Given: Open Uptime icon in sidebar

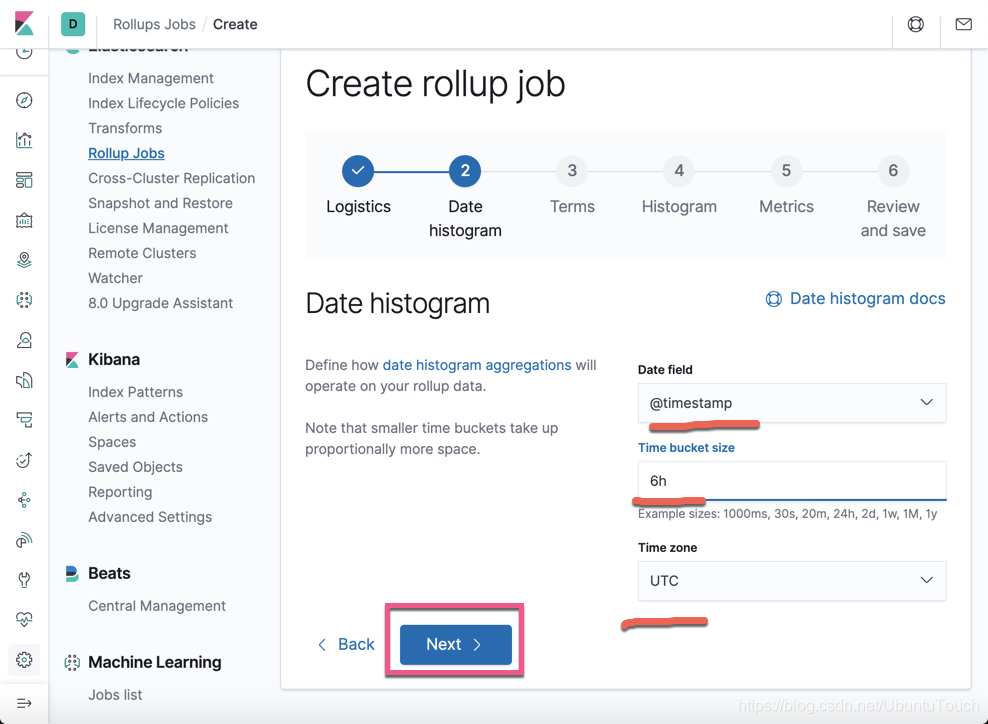Looking at the screenshot, I should (24, 460).
